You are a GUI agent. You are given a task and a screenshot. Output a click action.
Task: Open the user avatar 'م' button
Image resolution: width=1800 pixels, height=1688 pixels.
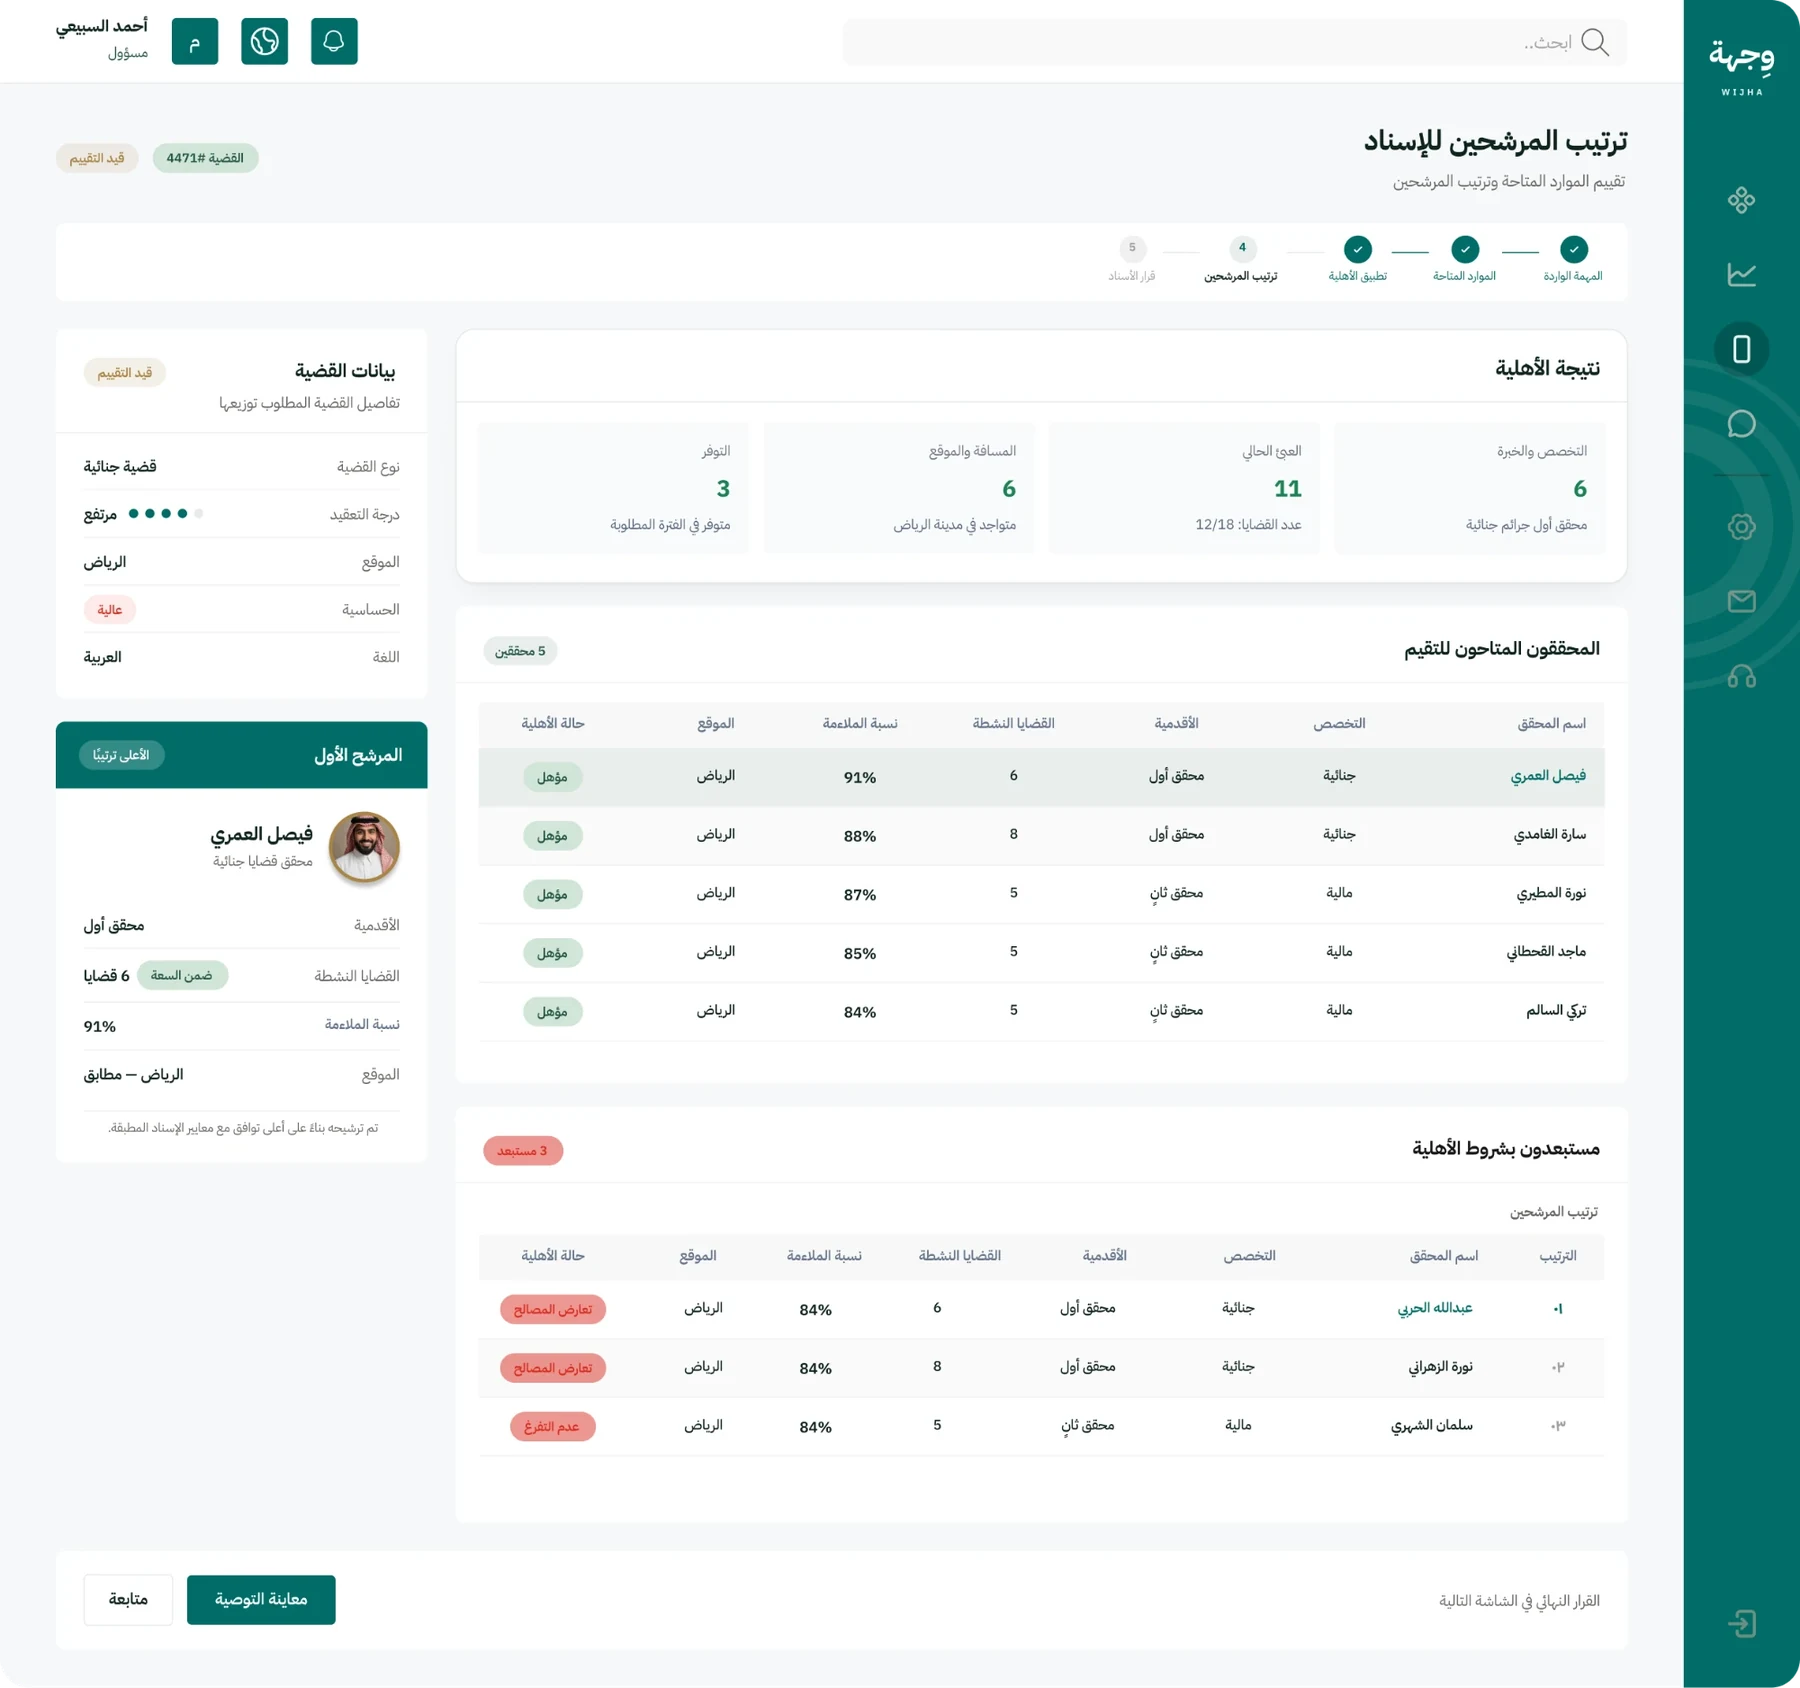(195, 41)
